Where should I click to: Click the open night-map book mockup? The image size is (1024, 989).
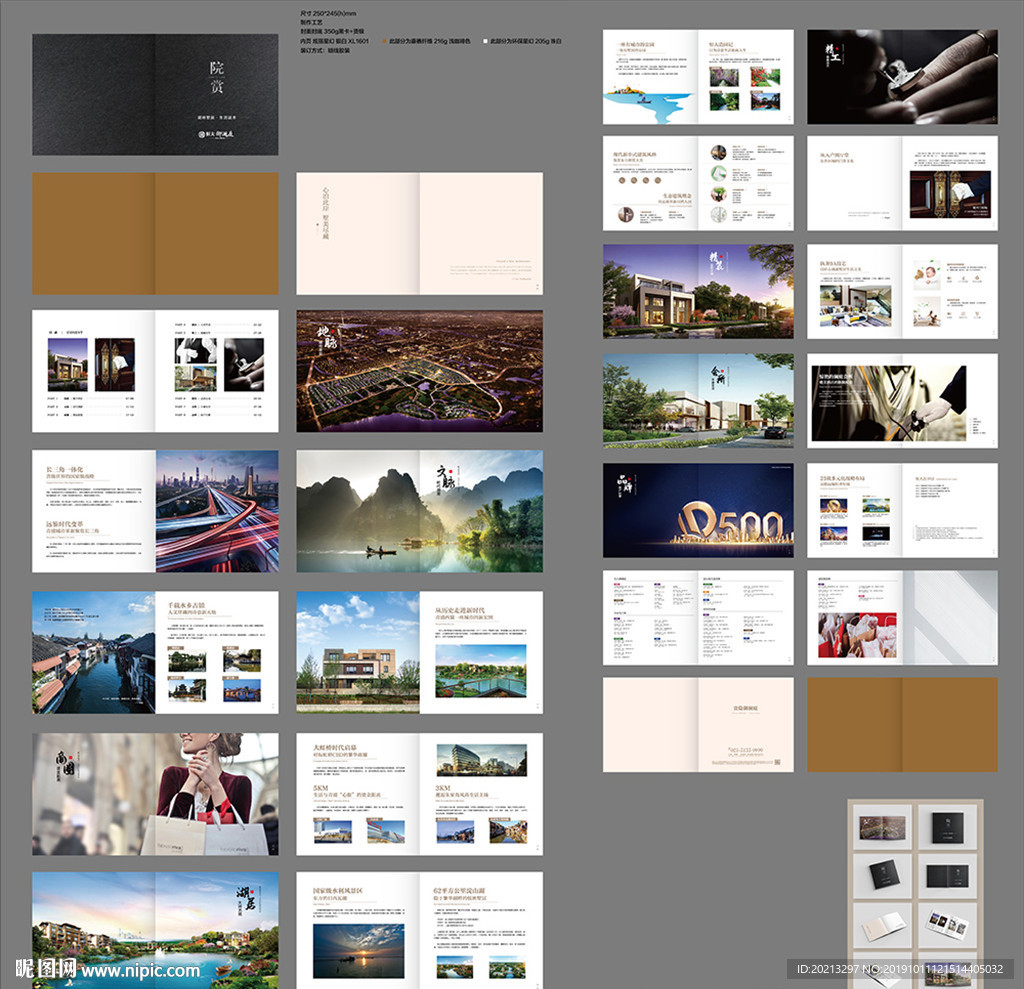click(x=882, y=828)
